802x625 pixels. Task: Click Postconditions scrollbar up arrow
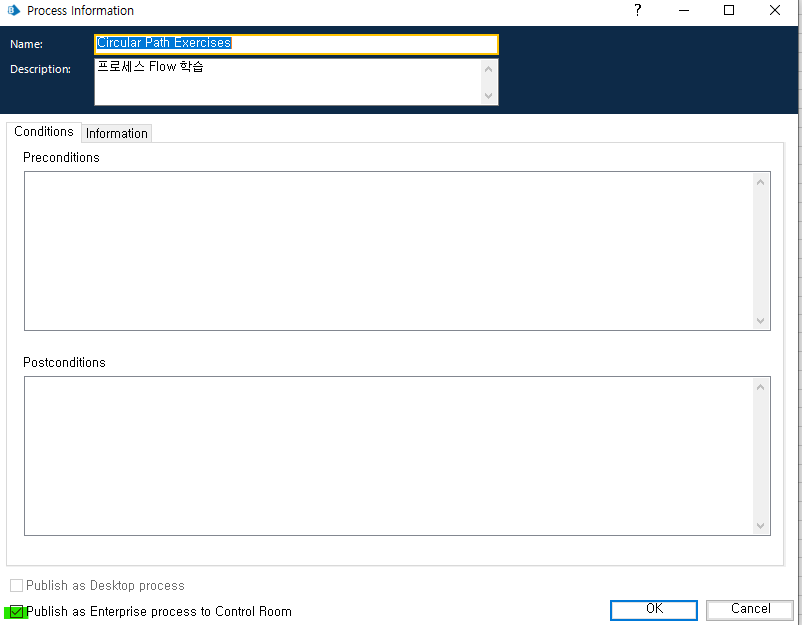tap(761, 387)
